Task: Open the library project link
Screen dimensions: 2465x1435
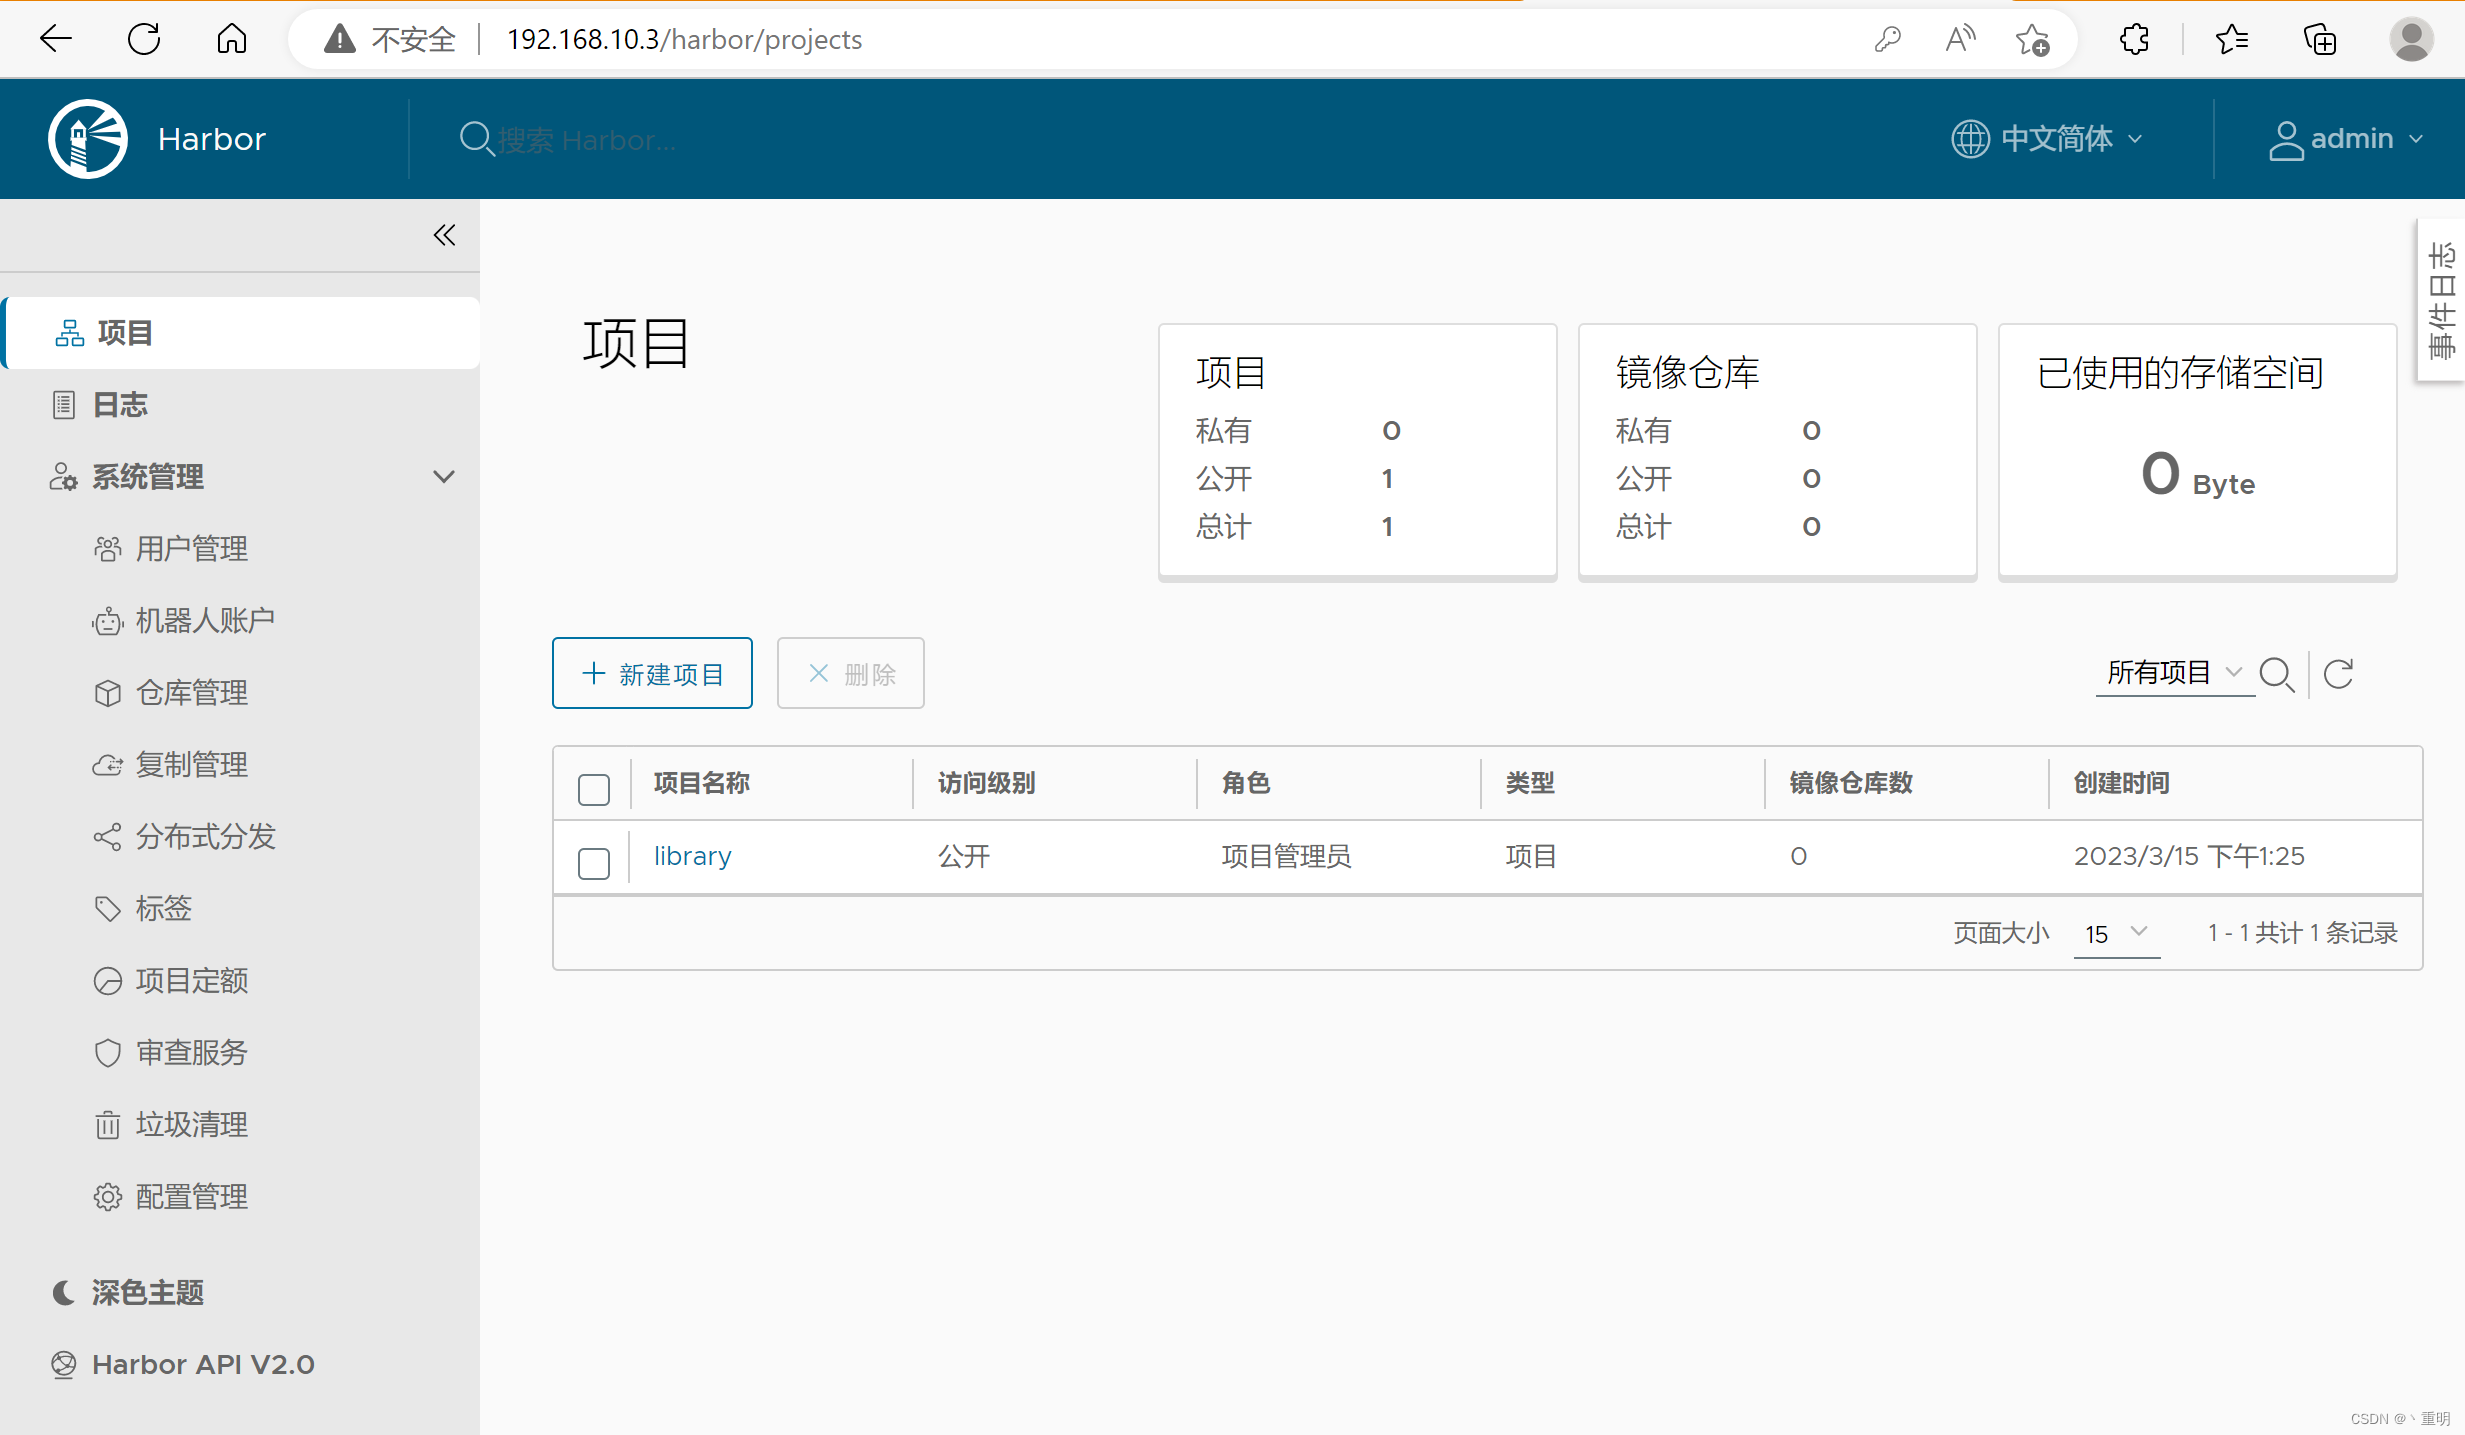Action: pyautogui.click(x=692, y=856)
